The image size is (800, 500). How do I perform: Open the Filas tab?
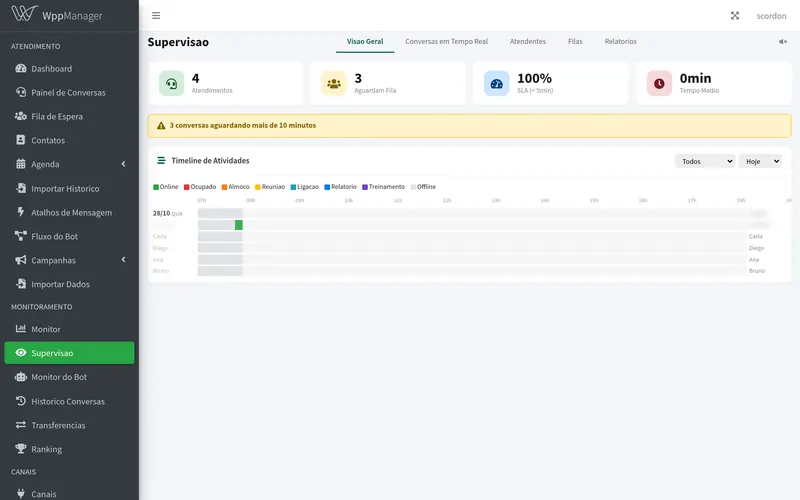[x=575, y=41]
